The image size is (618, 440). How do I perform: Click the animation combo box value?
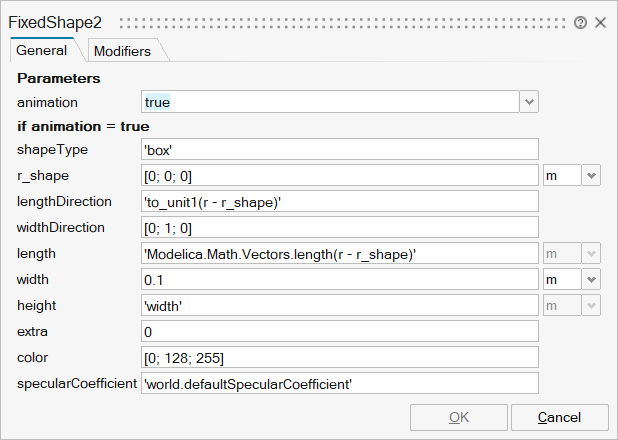pyautogui.click(x=330, y=102)
